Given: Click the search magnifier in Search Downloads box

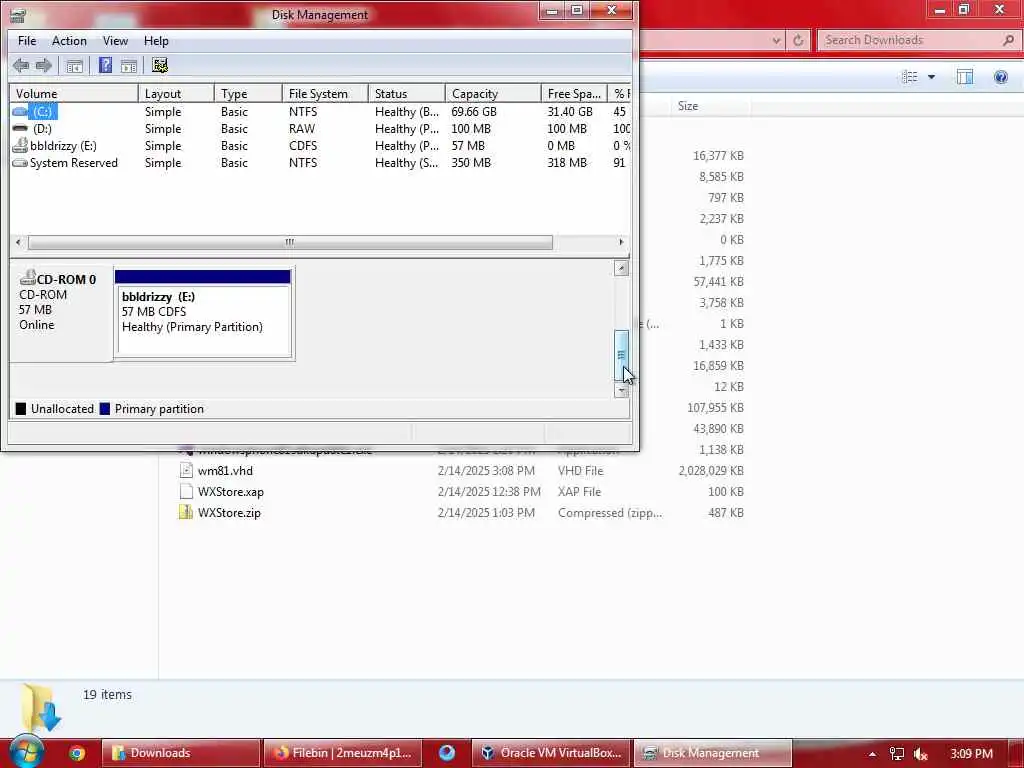Looking at the screenshot, I should point(1008,40).
